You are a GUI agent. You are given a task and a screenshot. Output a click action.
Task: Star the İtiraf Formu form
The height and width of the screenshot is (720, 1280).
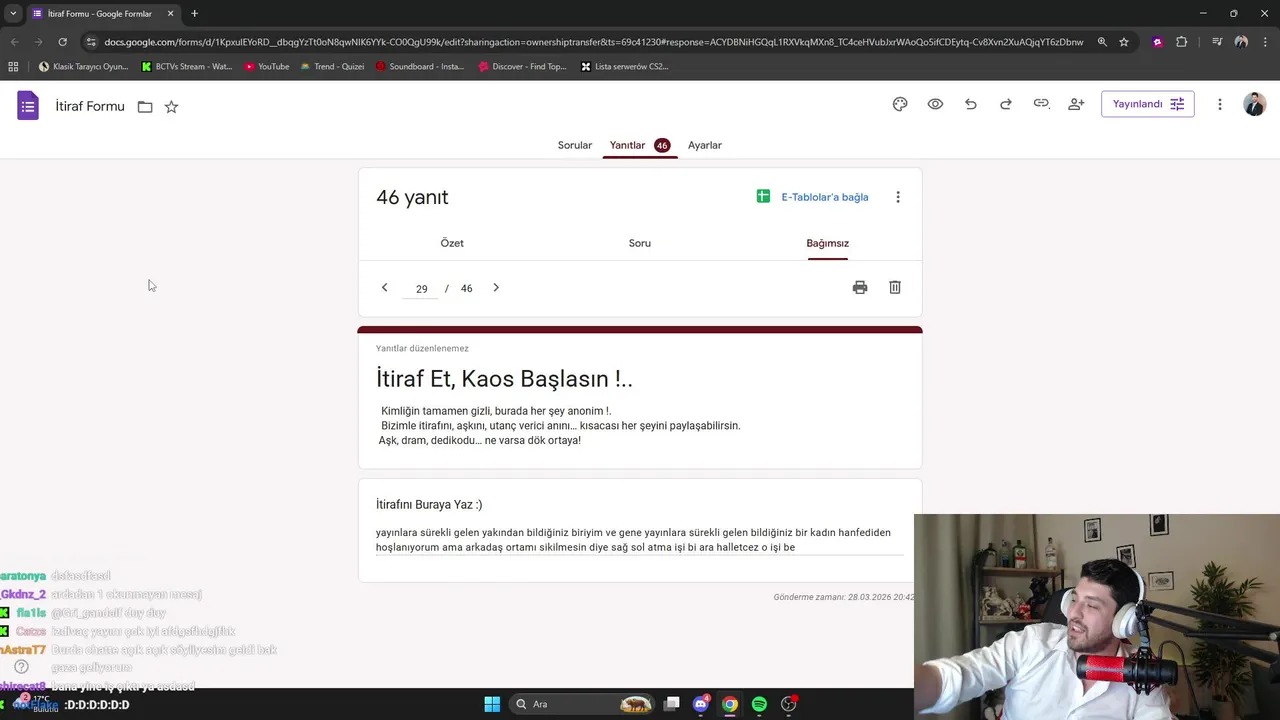tap(171, 107)
